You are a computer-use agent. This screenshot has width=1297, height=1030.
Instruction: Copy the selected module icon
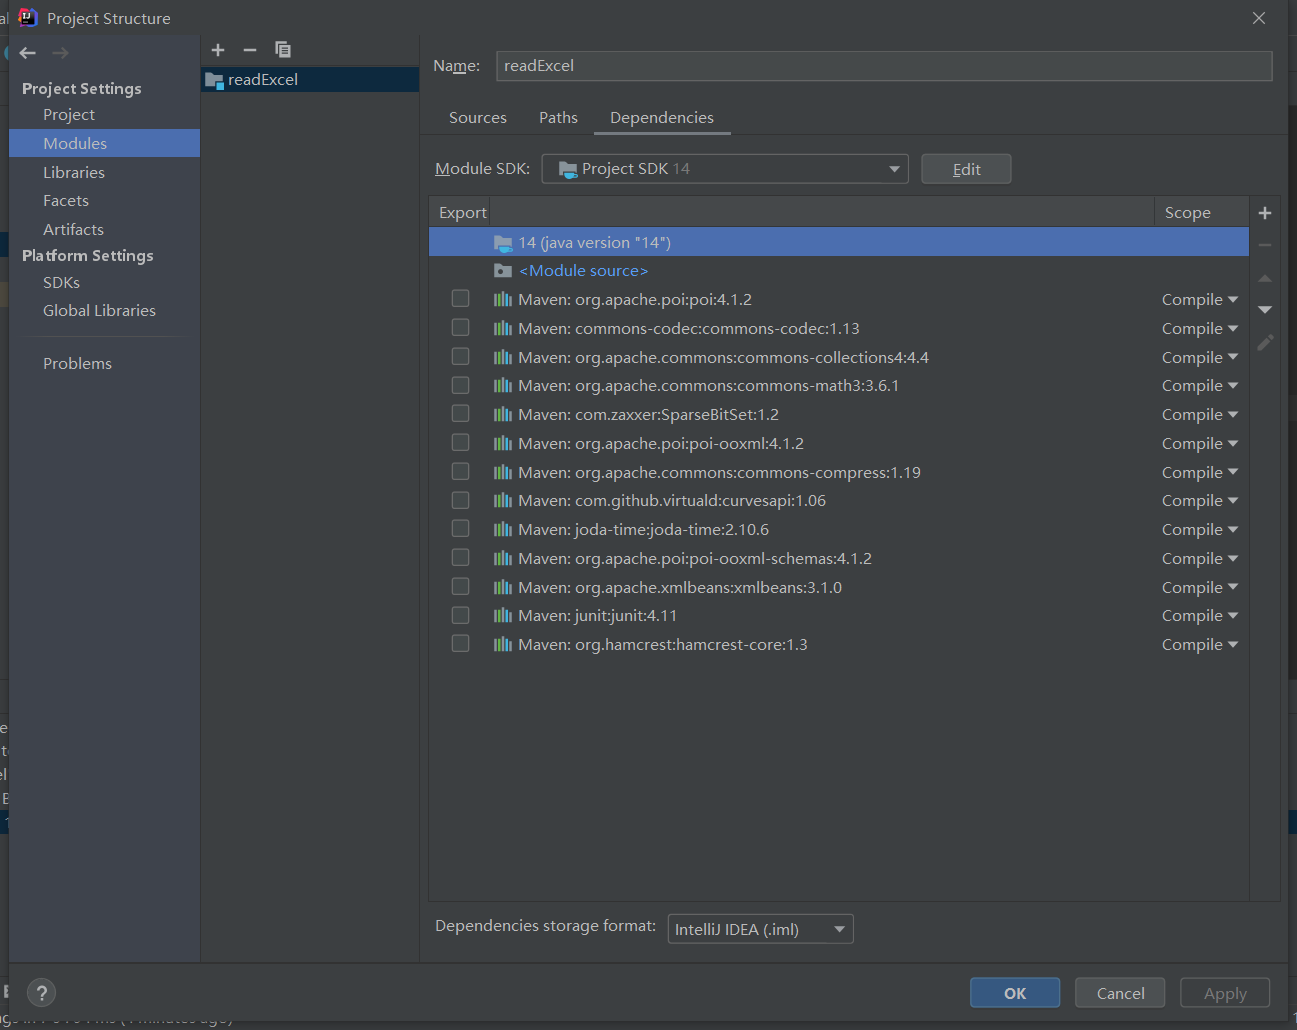(283, 50)
